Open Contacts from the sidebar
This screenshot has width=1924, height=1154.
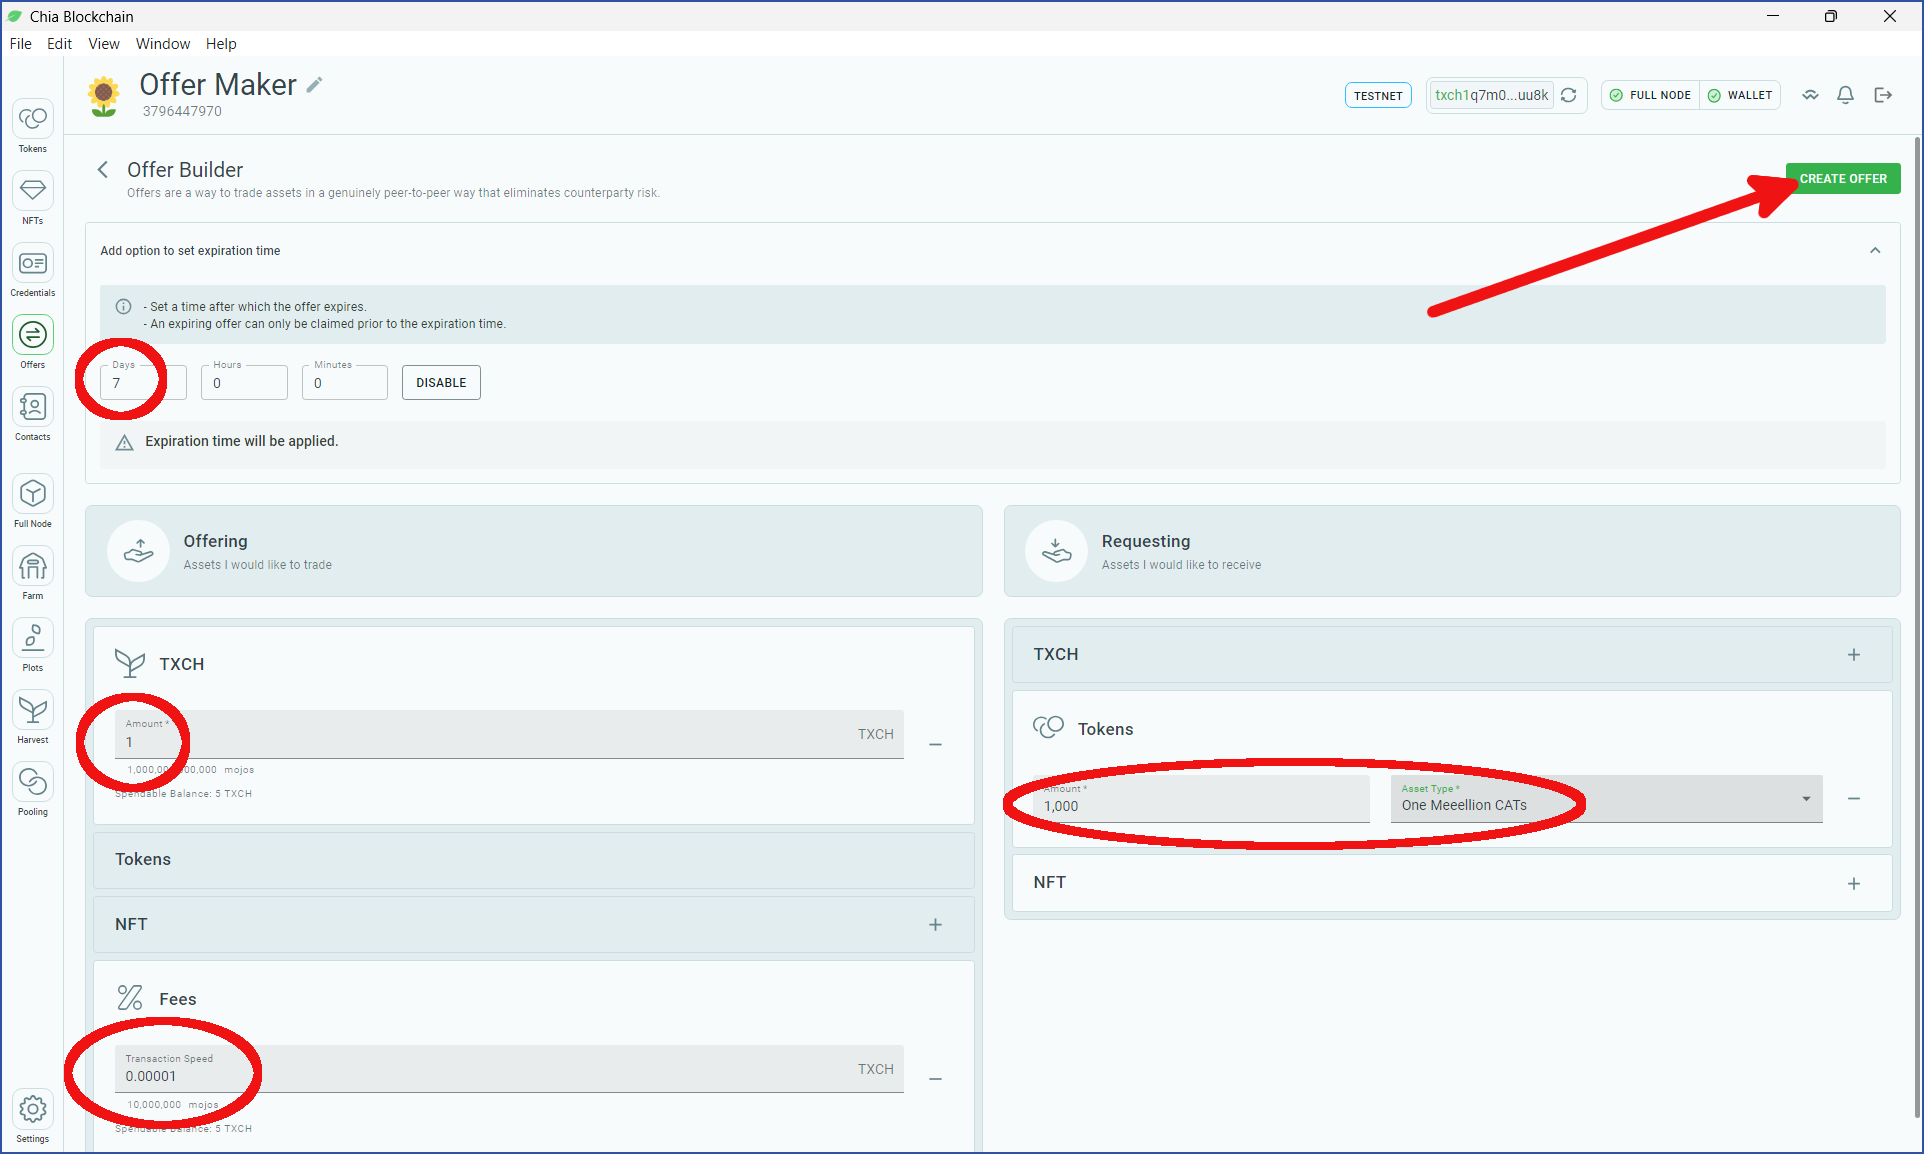pos(33,415)
